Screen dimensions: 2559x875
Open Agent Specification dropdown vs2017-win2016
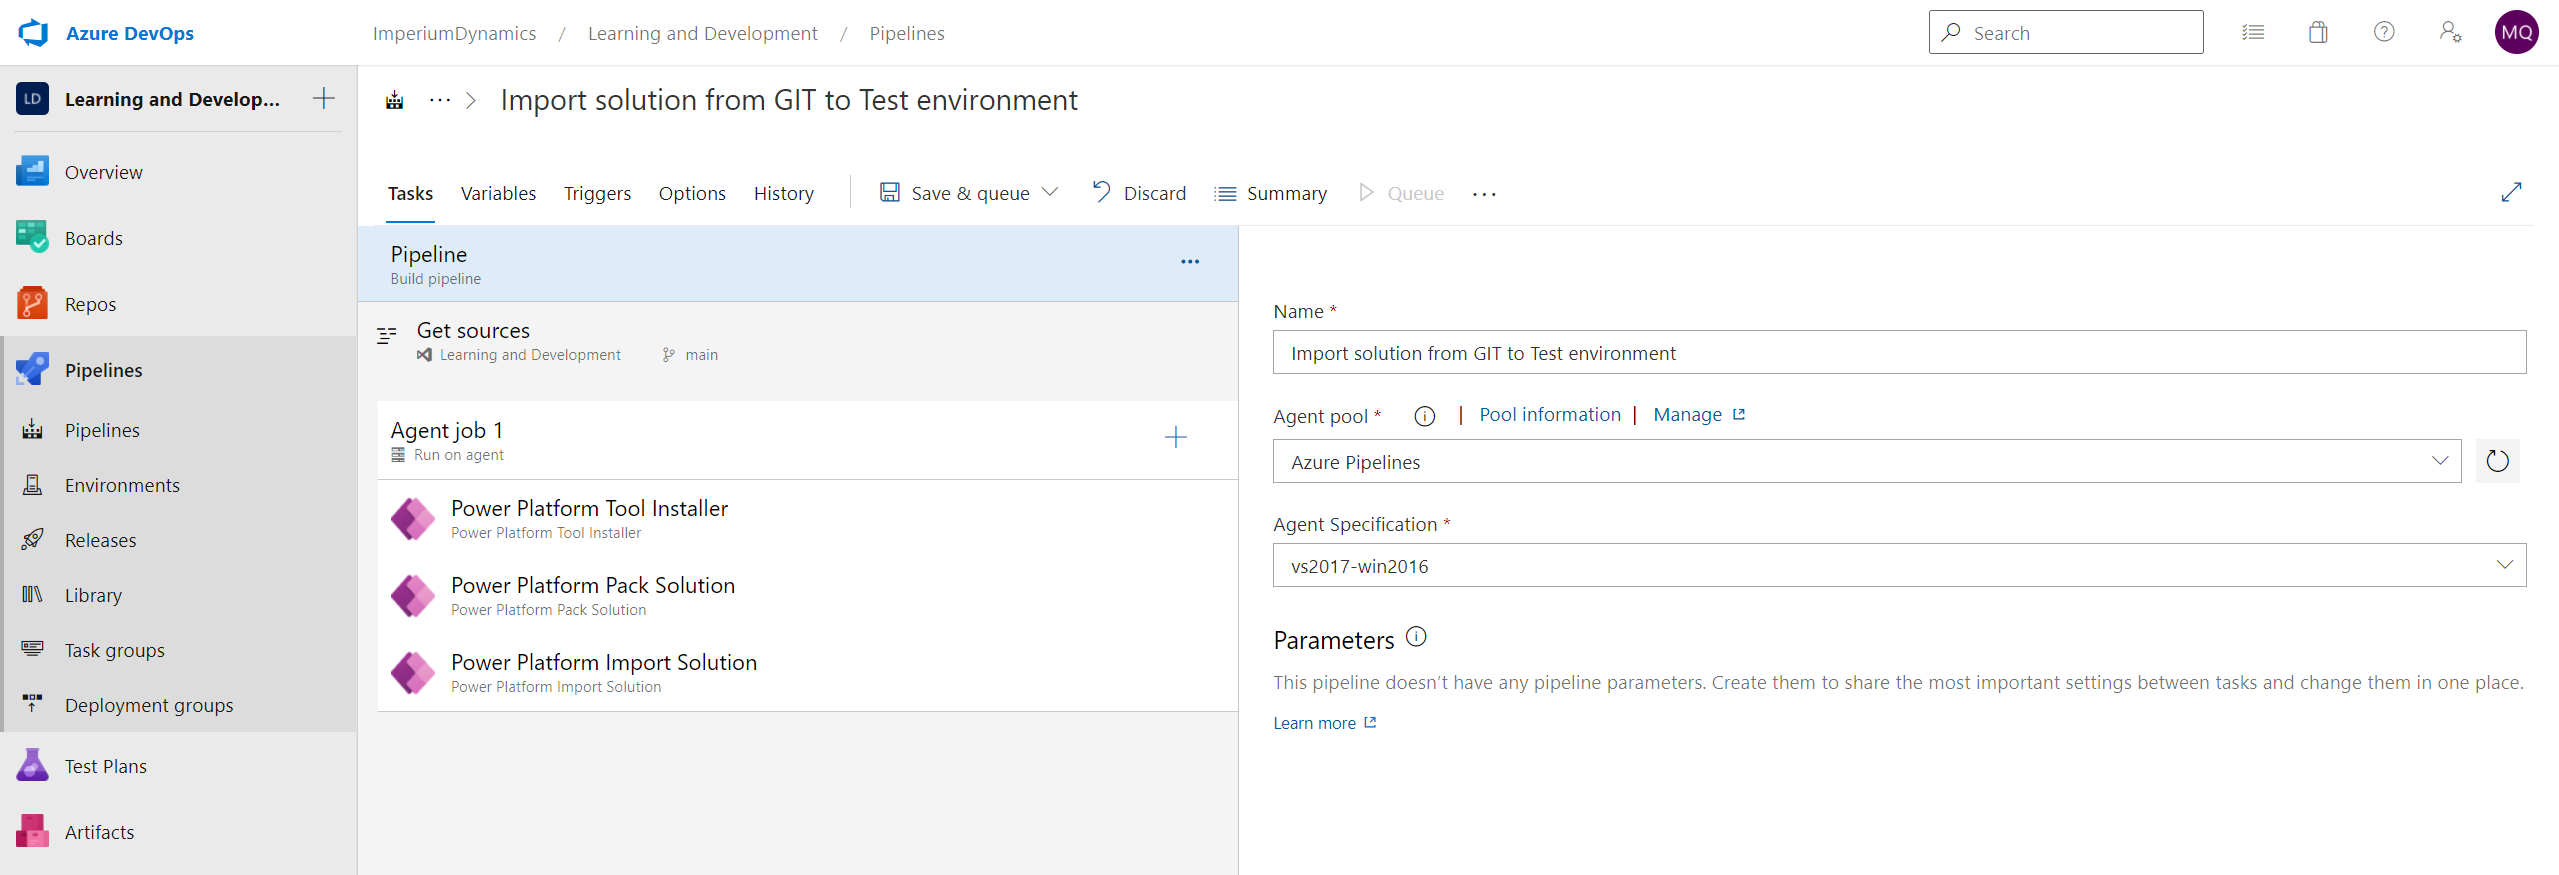(x=1899, y=565)
